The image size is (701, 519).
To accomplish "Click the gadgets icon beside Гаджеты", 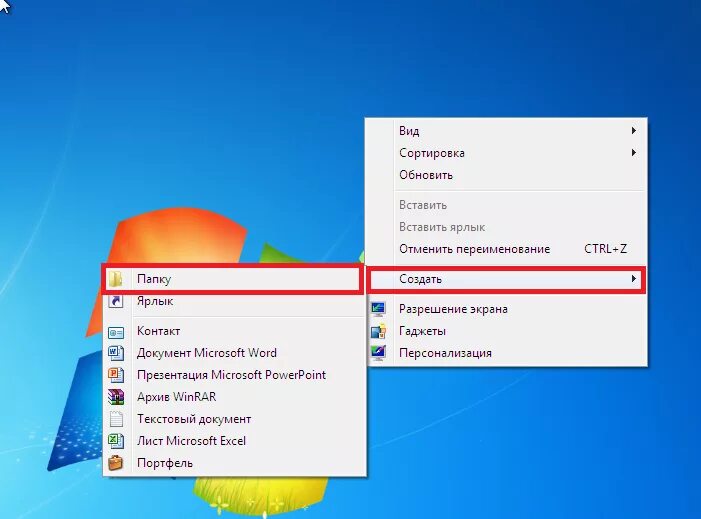I will (378, 331).
